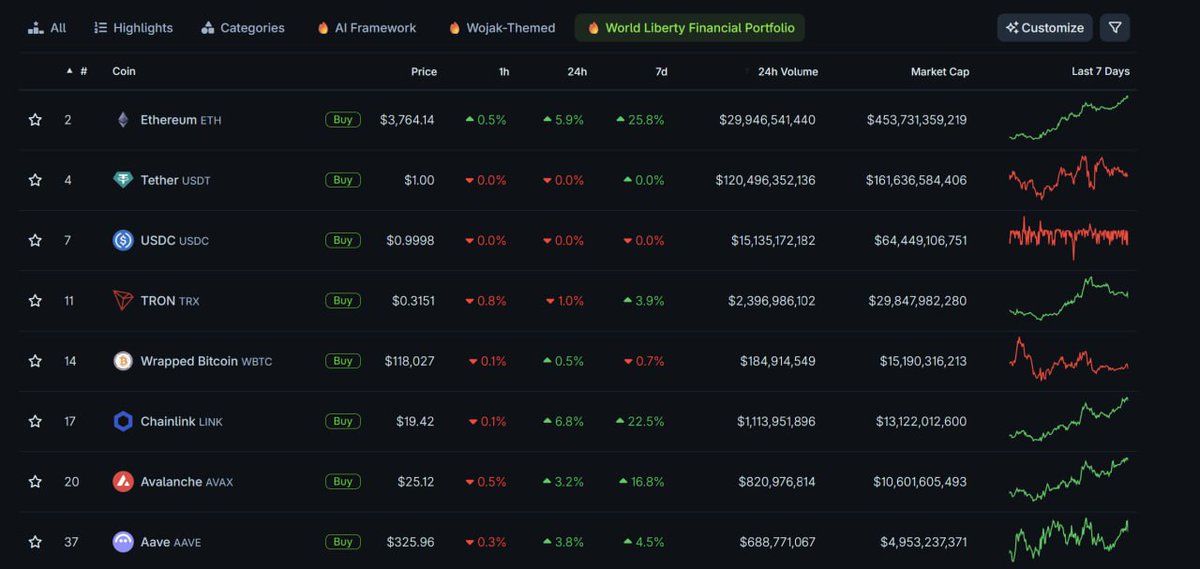Click the Aave coin logo
Screen dimensions: 1200x569
pos(123,542)
